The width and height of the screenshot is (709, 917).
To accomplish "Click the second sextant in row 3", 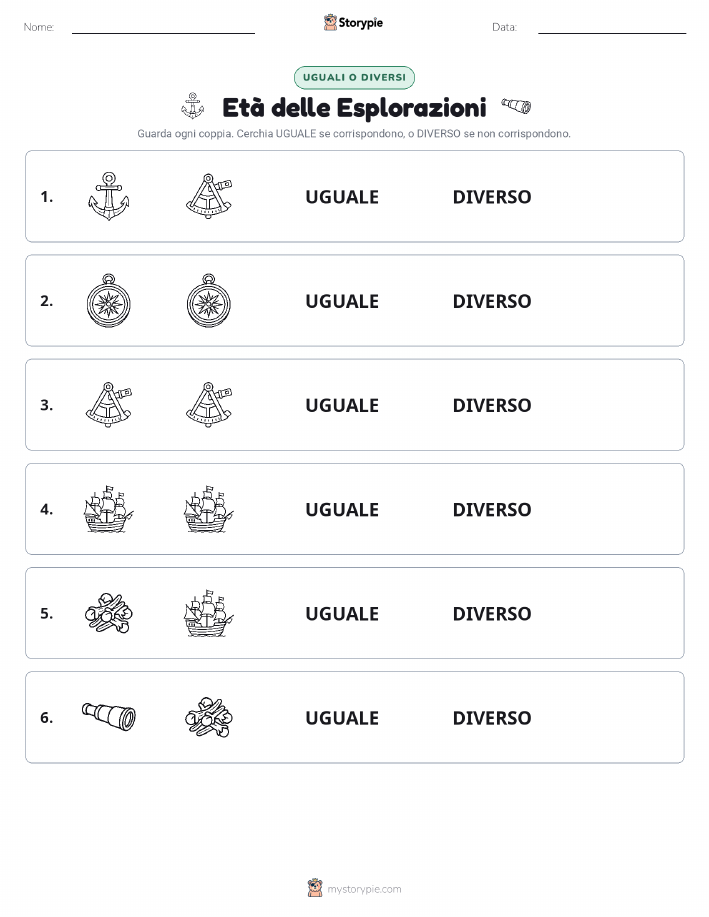I will coord(209,405).
